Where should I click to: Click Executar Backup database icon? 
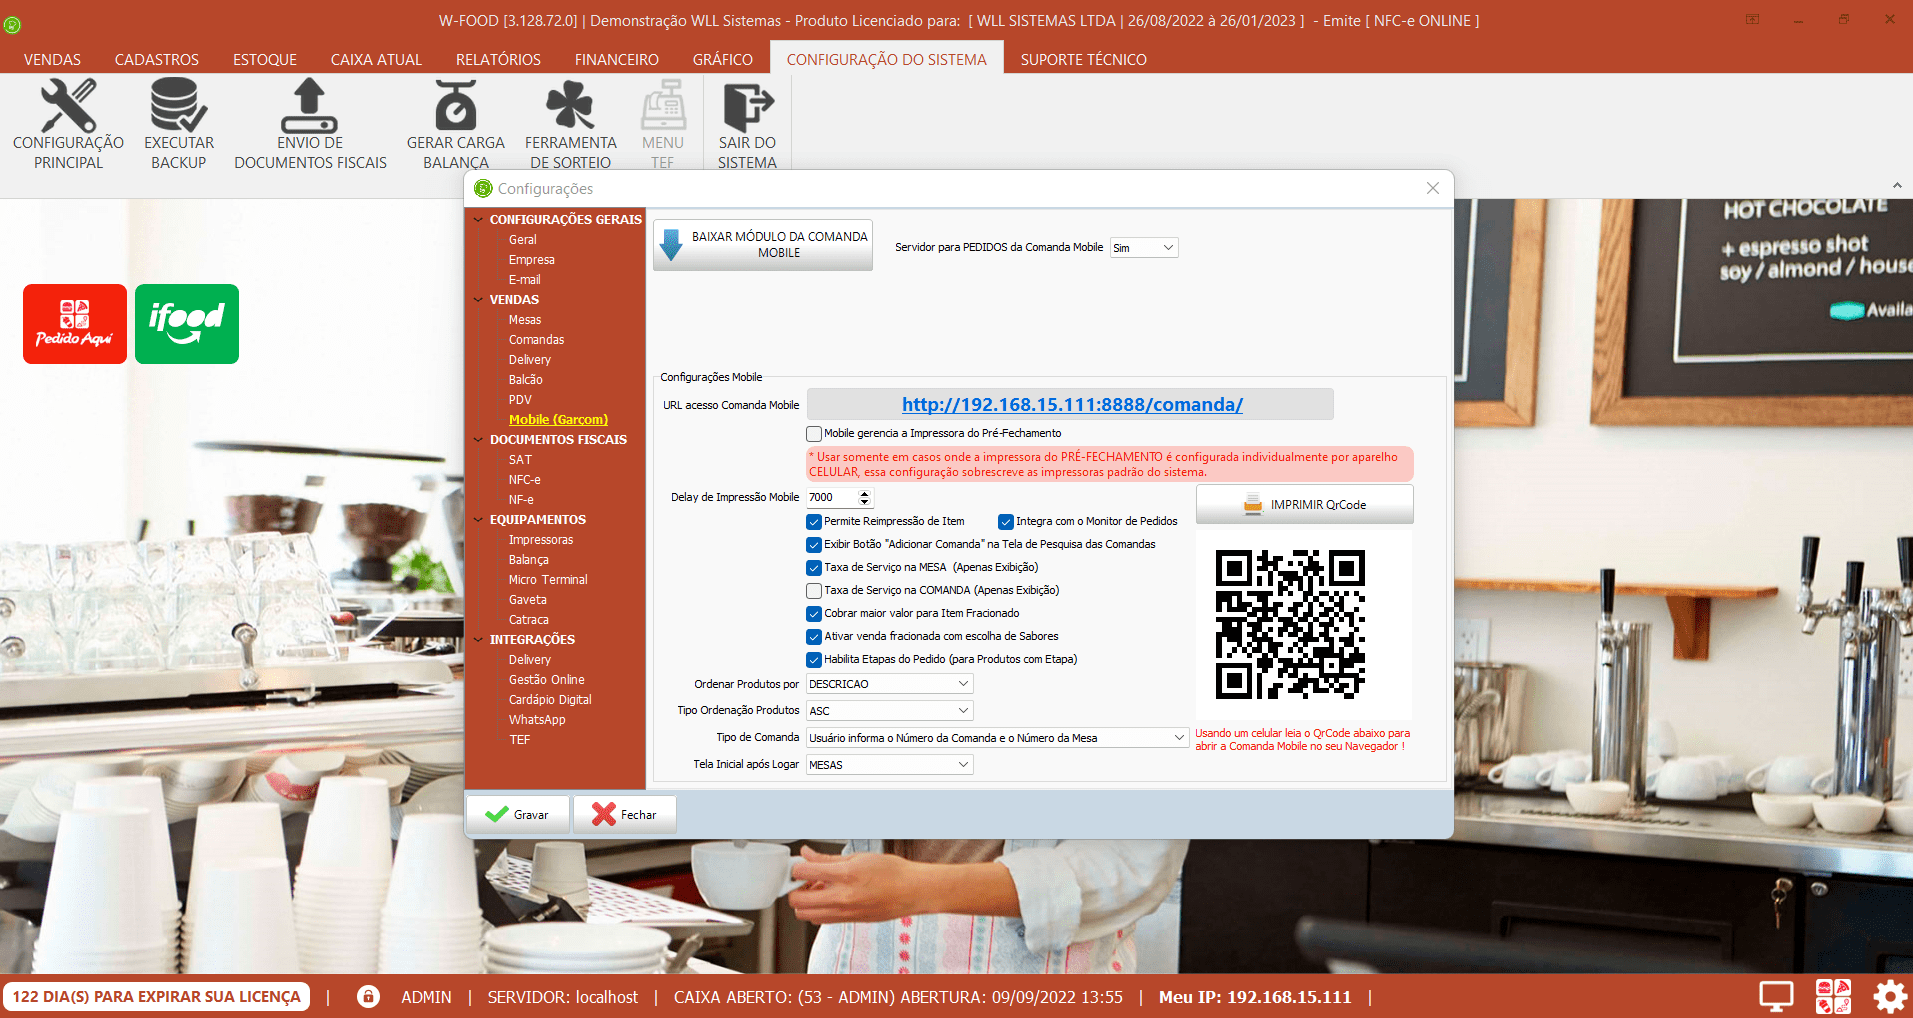[x=178, y=106]
